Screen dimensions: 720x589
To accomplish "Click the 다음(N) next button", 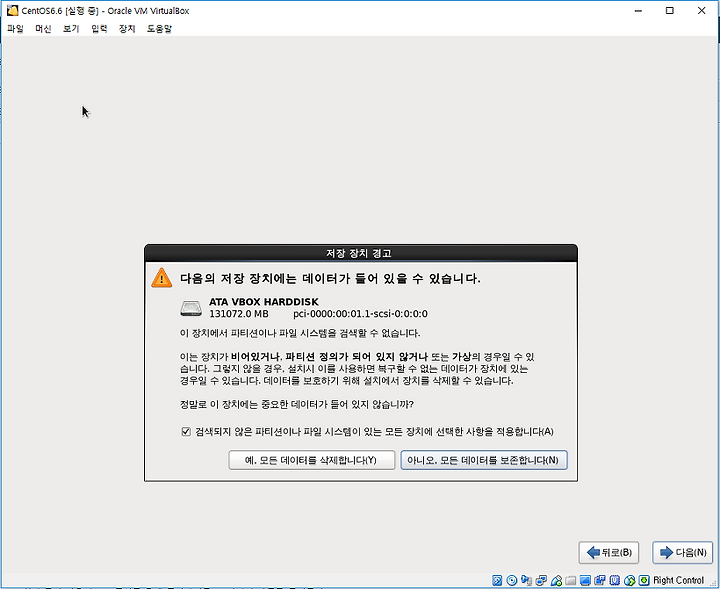I will click(x=683, y=552).
